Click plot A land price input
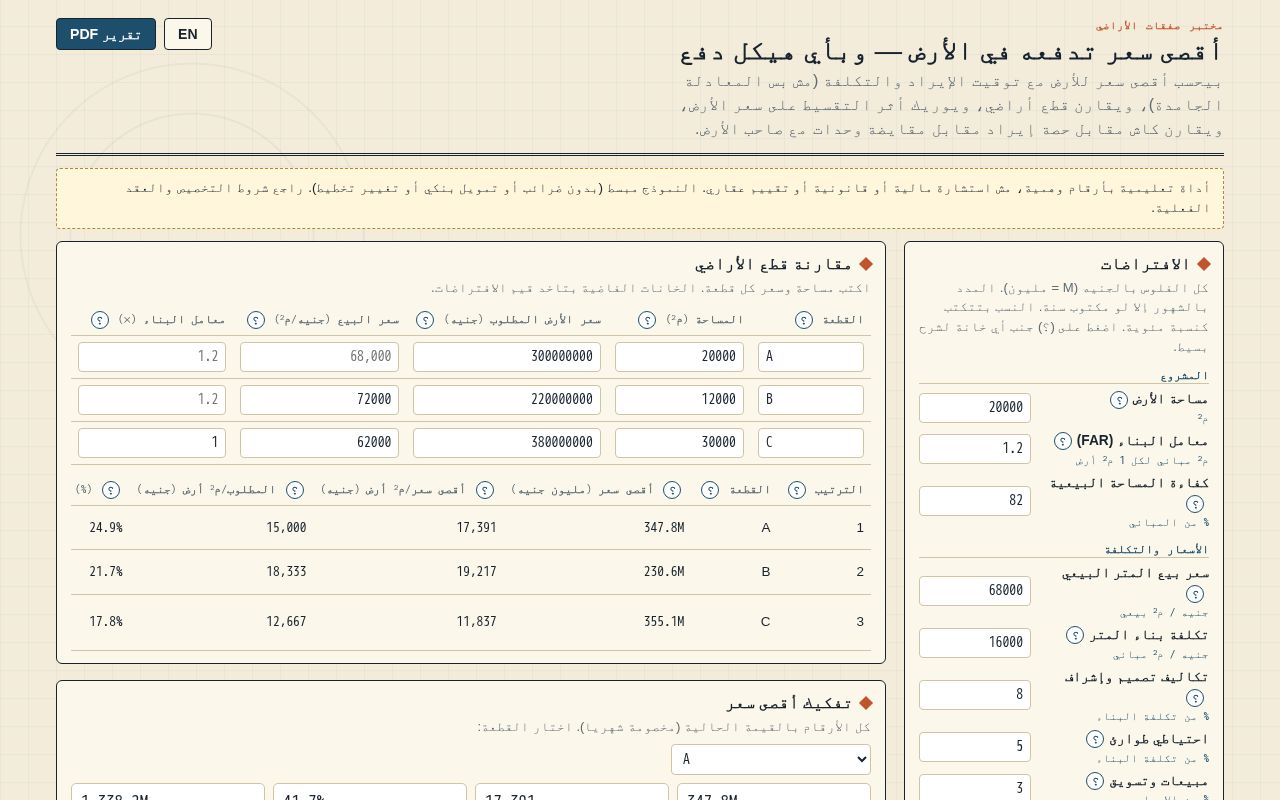This screenshot has height=800, width=1280. pyautogui.click(x=507, y=357)
